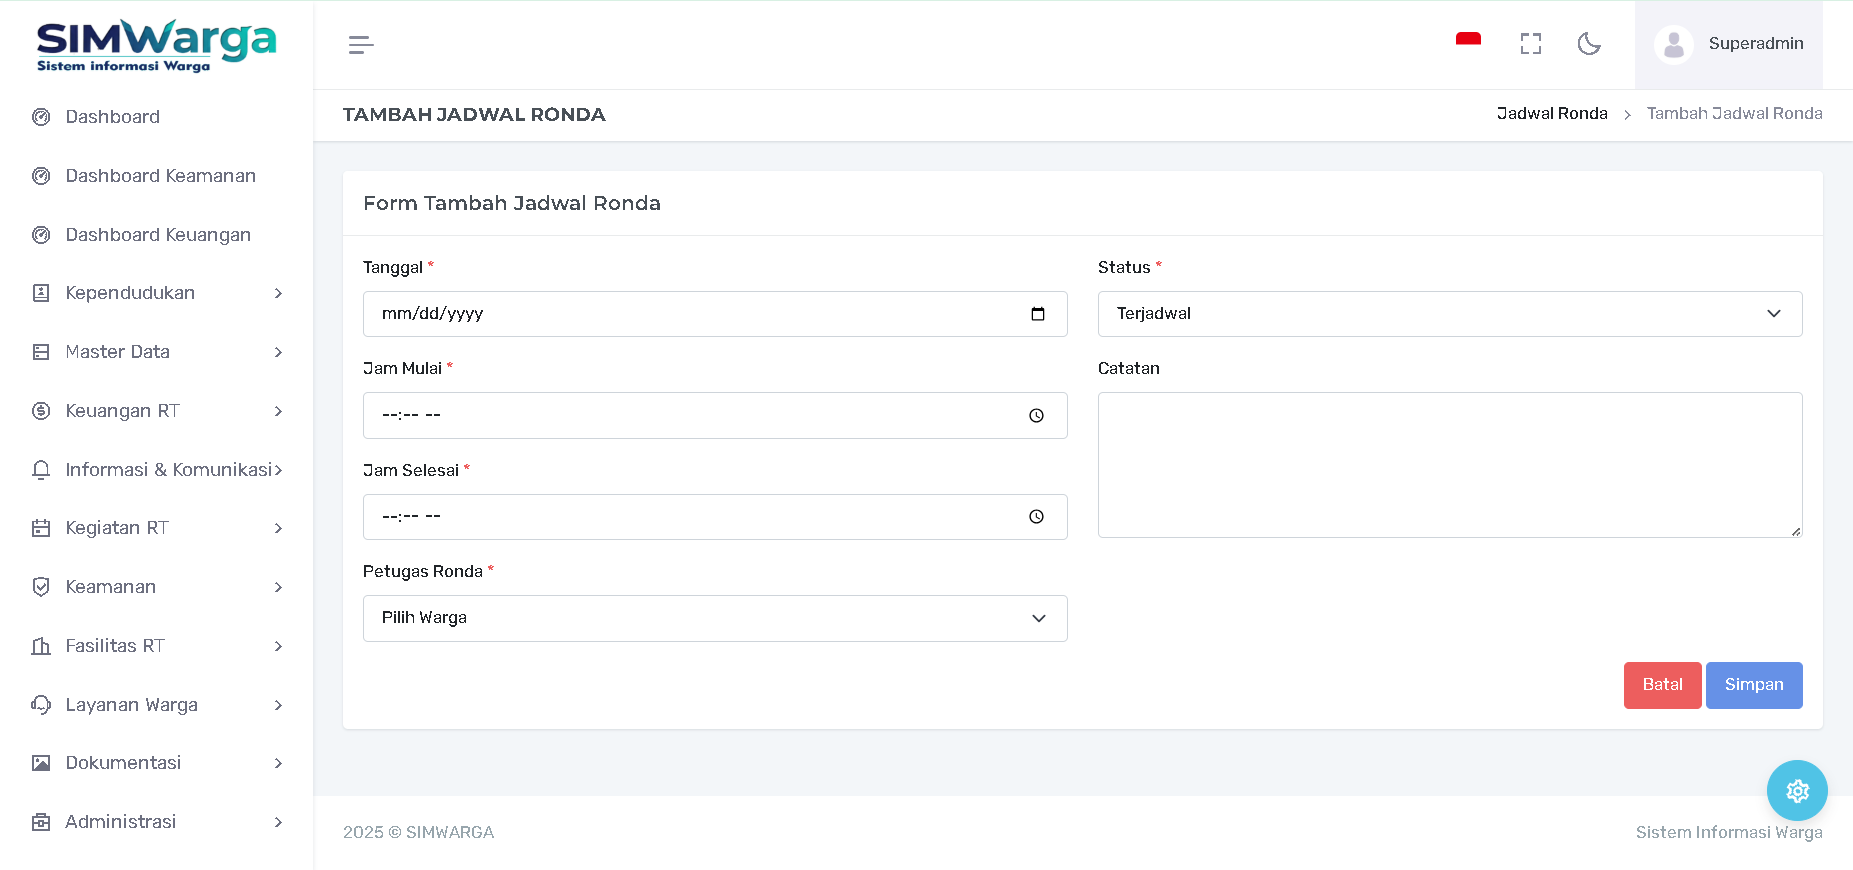1853x870 pixels.
Task: Open calendar picker in Tanggal field
Action: point(1037,314)
